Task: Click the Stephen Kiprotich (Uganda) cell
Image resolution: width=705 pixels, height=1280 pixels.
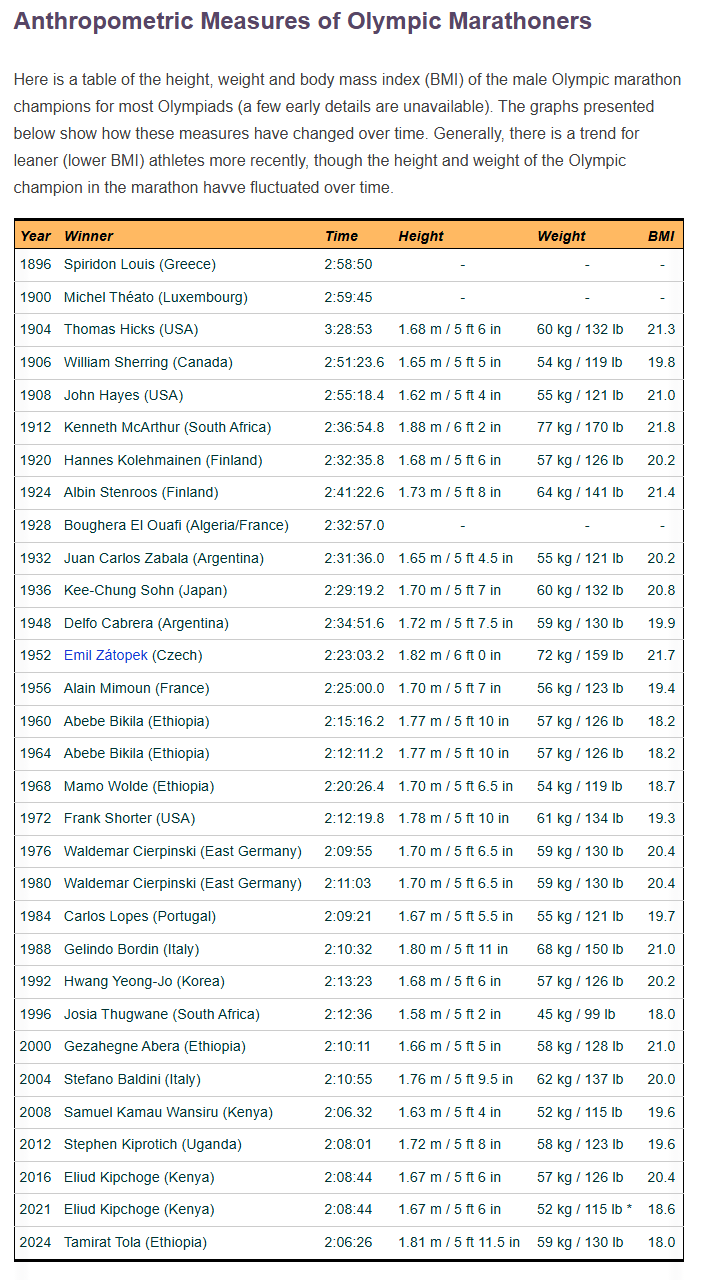Action: [153, 1144]
